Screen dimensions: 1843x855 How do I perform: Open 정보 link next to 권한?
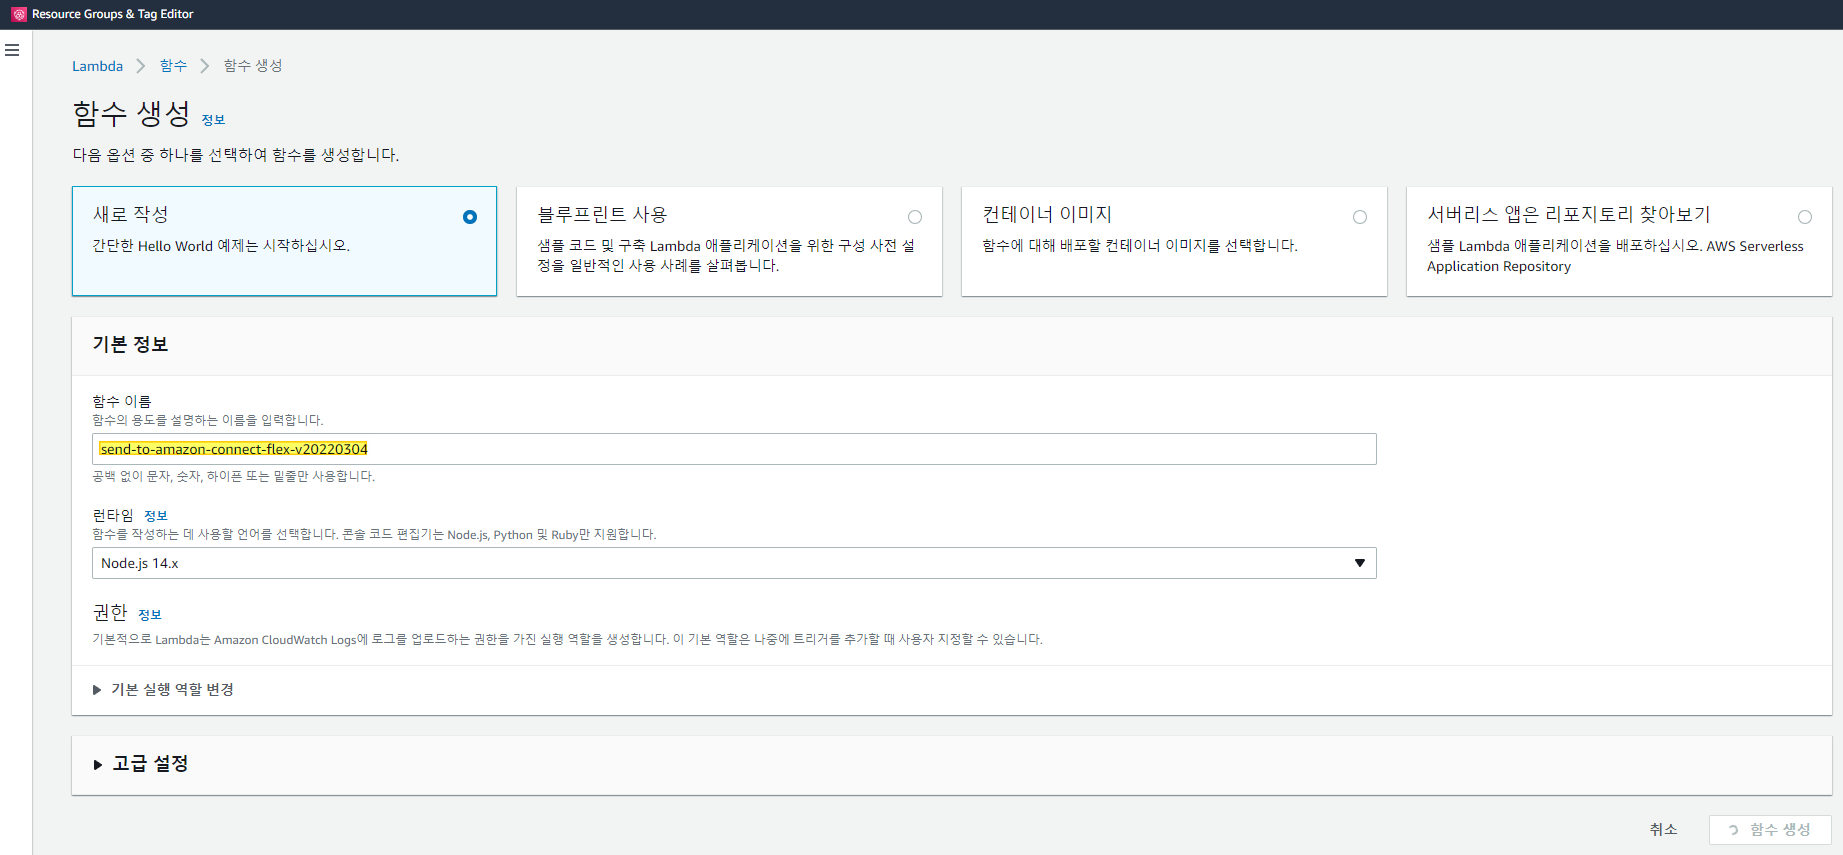click(150, 615)
